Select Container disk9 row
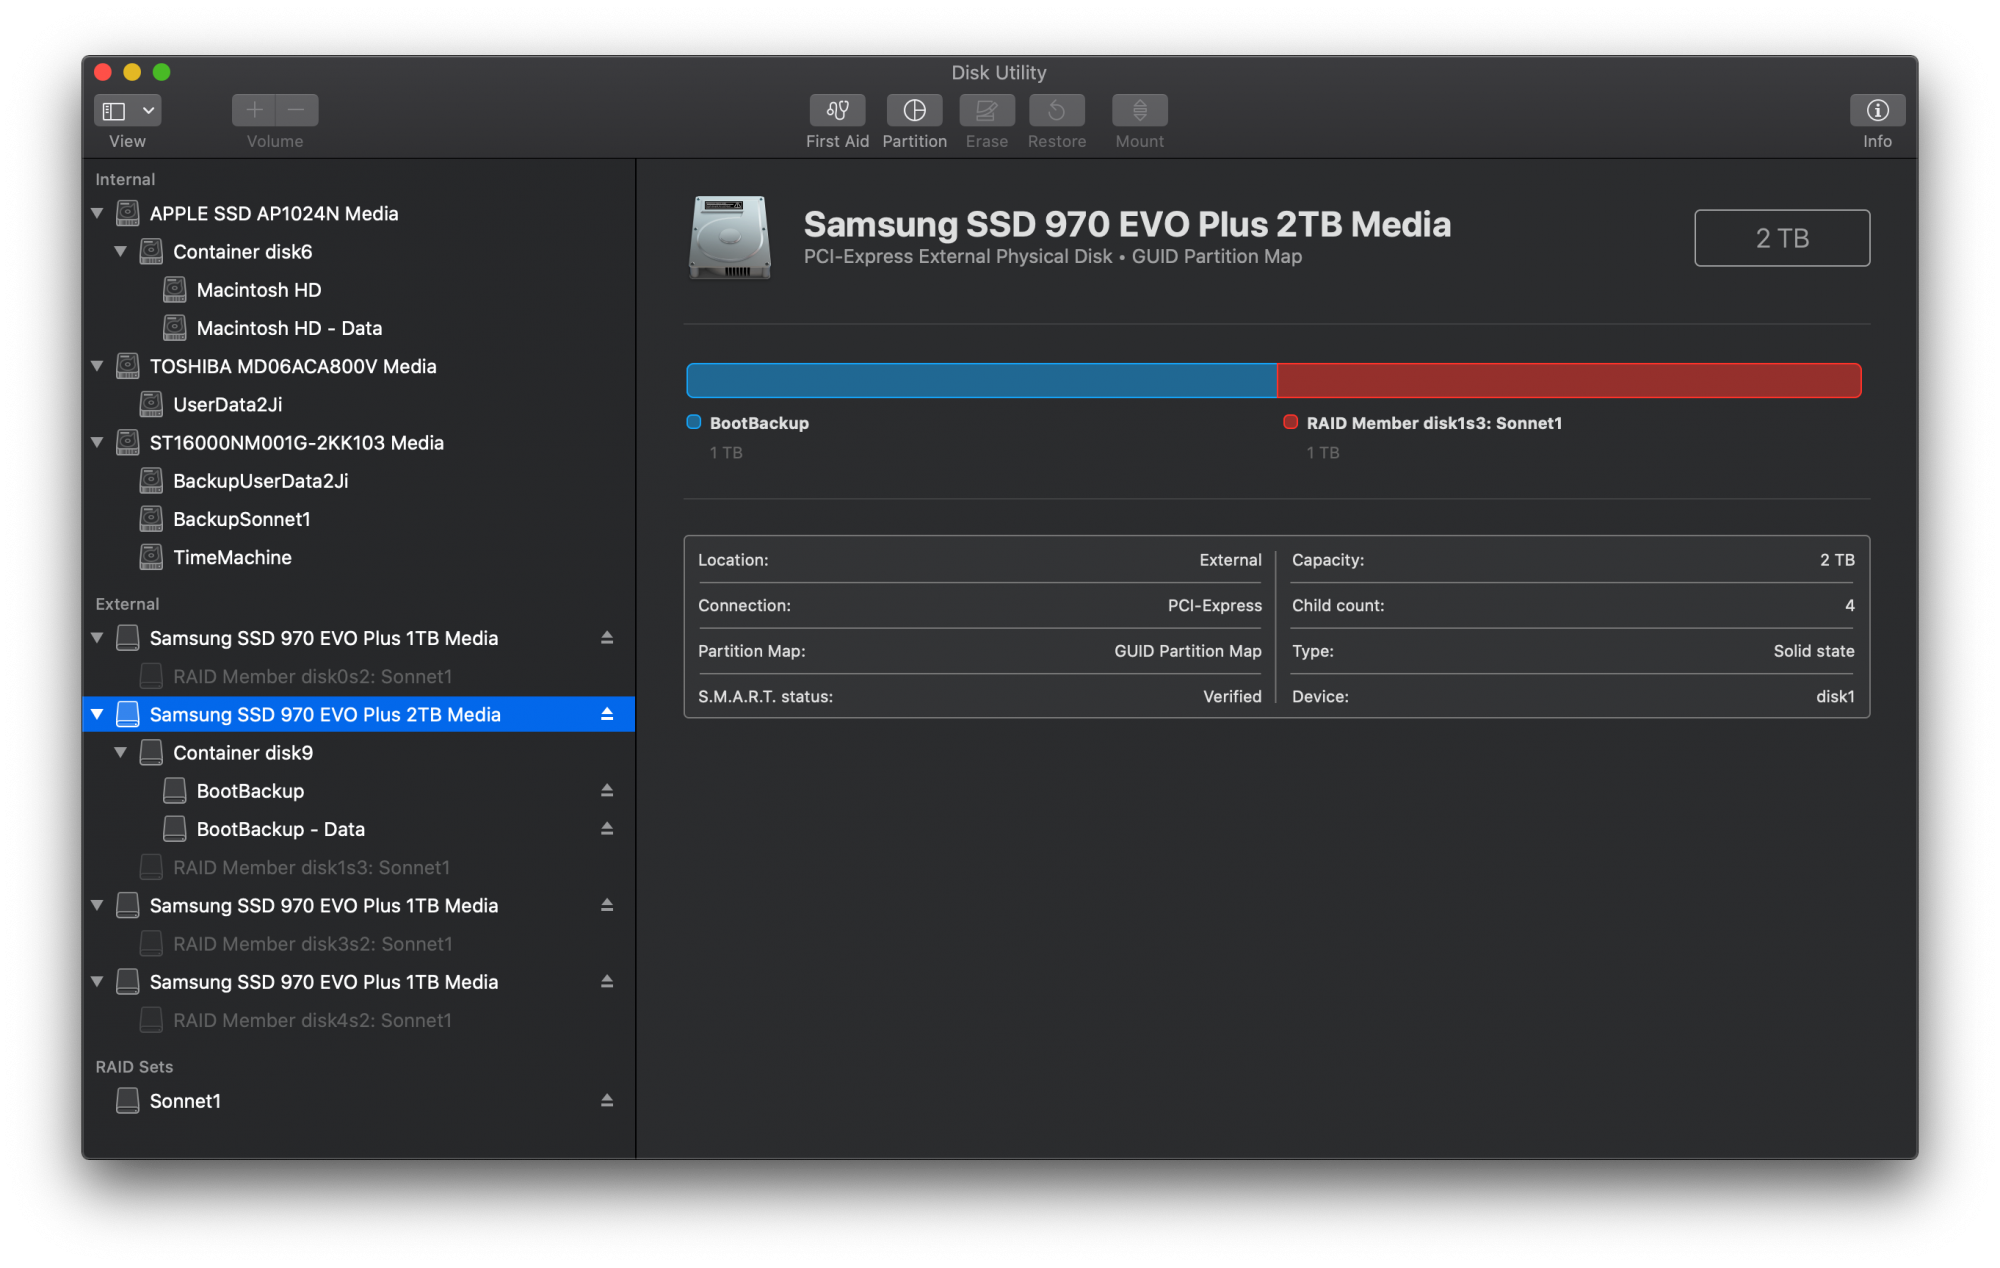This screenshot has width=2000, height=1268. [x=358, y=752]
